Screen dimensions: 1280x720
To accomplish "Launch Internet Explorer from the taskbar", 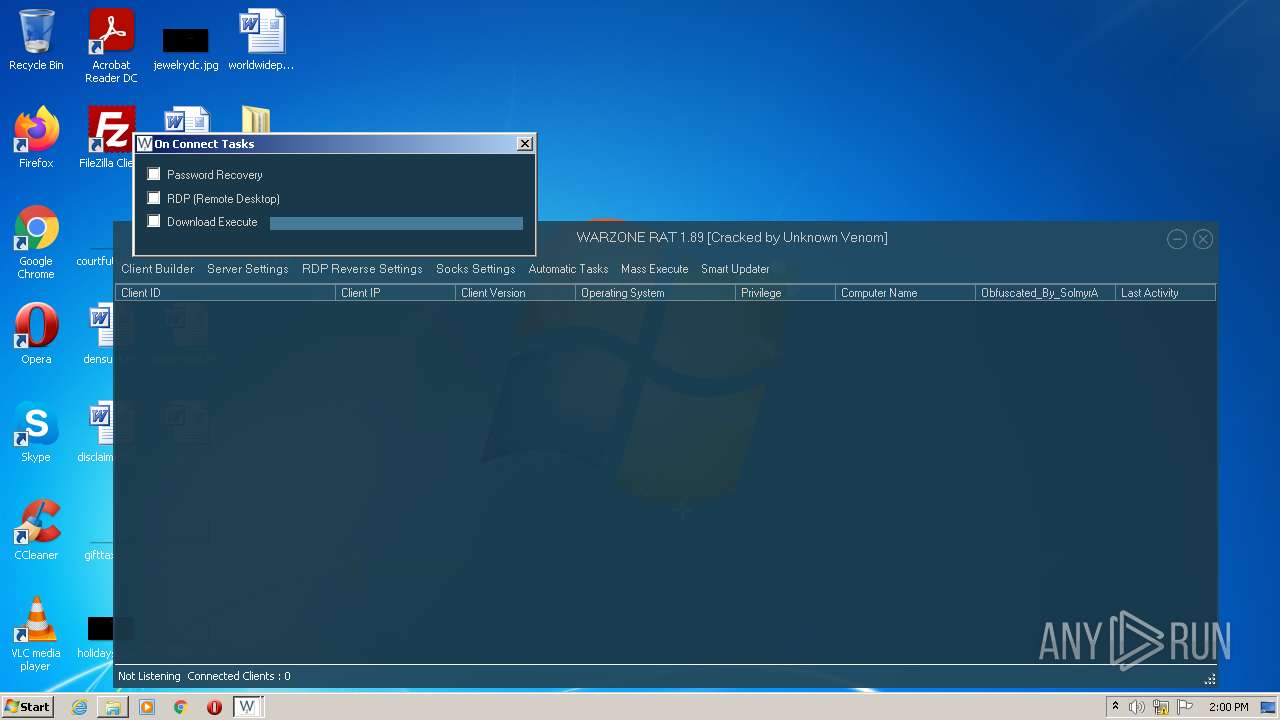I will pyautogui.click(x=79, y=707).
